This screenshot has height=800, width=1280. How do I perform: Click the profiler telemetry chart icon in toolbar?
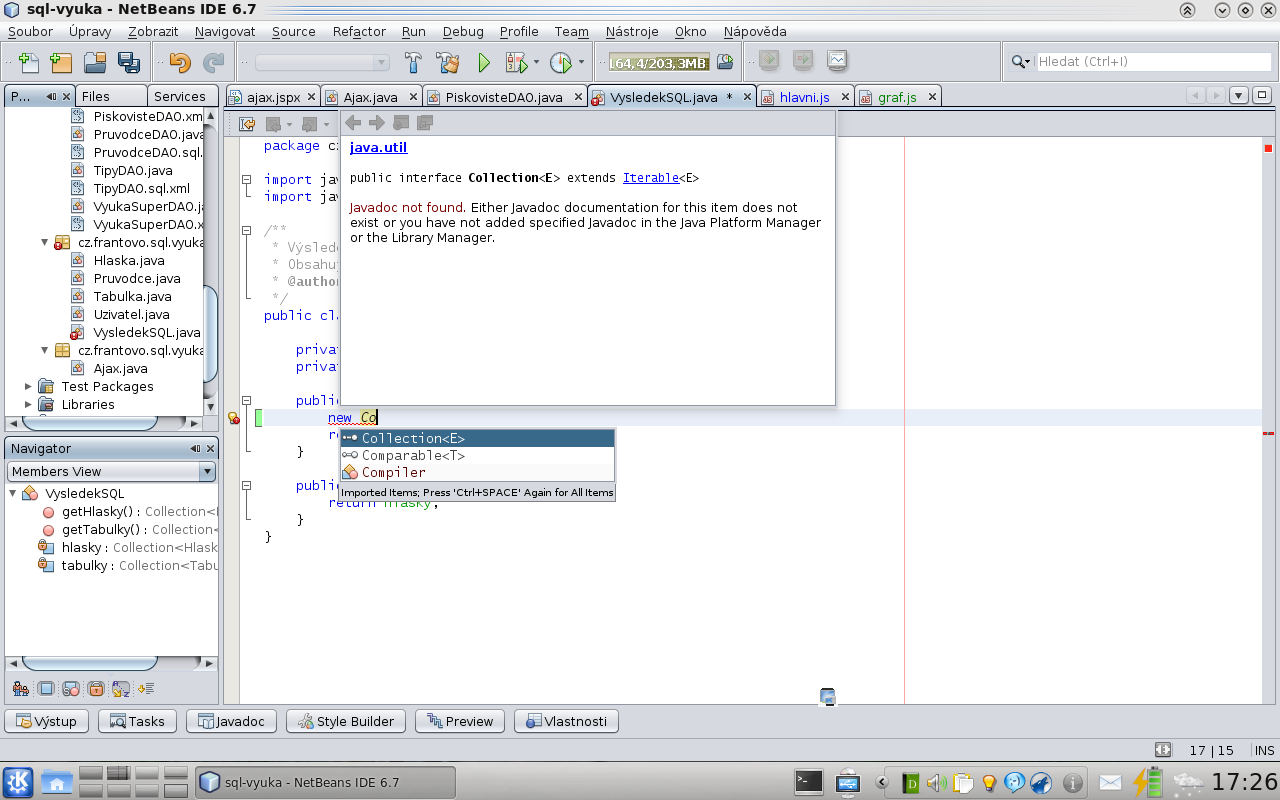tap(836, 61)
